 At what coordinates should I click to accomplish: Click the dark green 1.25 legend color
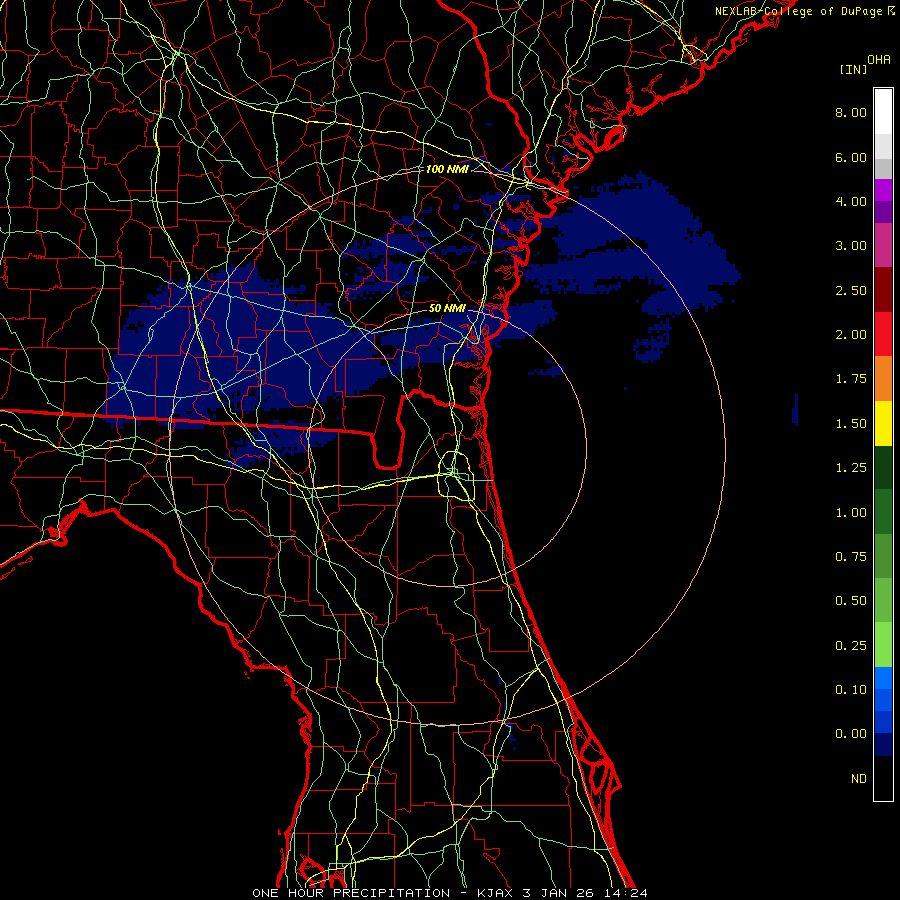pos(883,467)
